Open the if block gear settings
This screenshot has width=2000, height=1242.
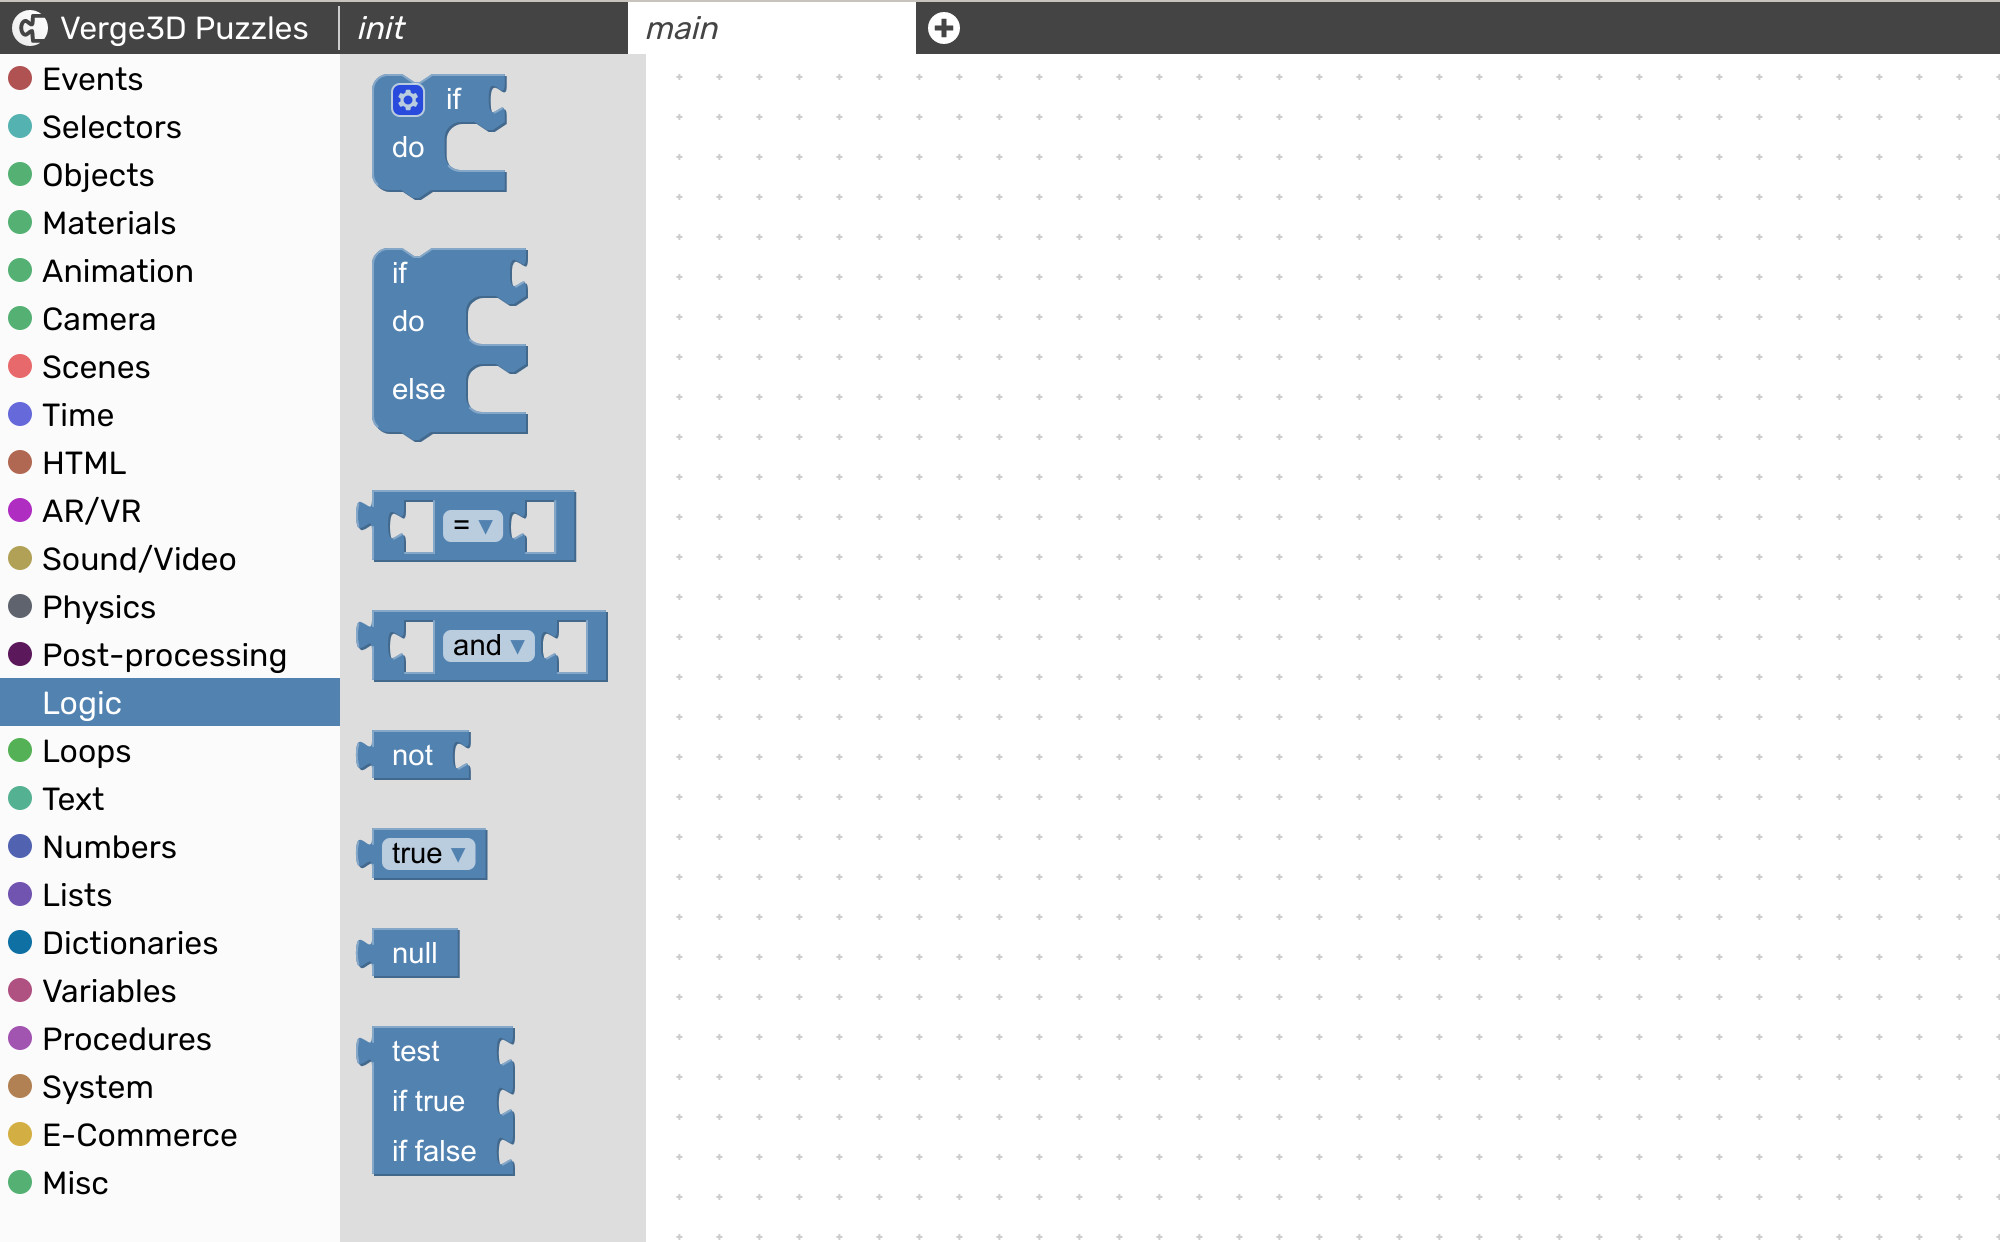click(x=407, y=100)
